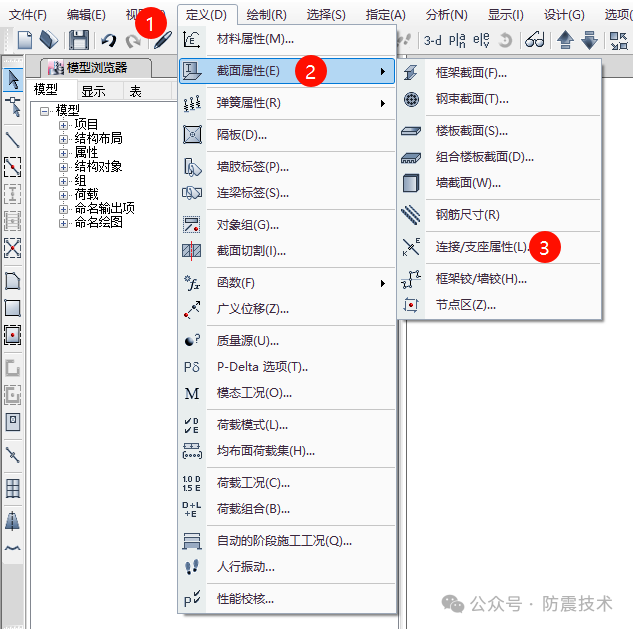The image size is (633, 629).
Task: Click the modal case M icon
Action: 192,393
